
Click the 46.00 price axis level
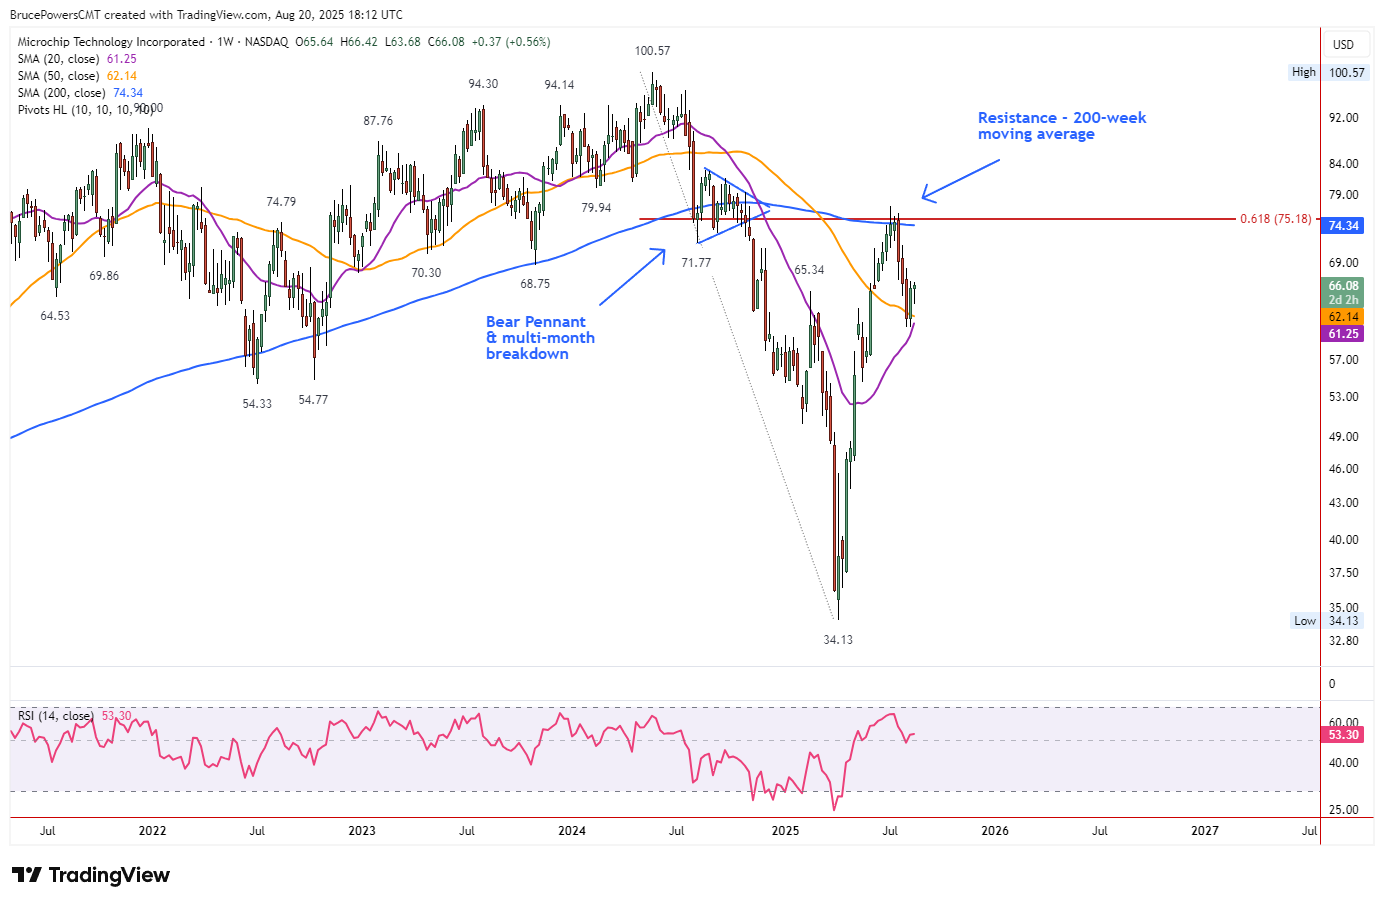tap(1343, 469)
